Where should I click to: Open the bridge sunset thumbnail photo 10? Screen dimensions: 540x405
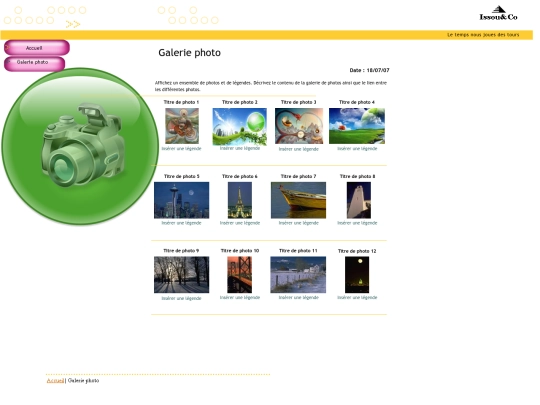click(x=239, y=275)
